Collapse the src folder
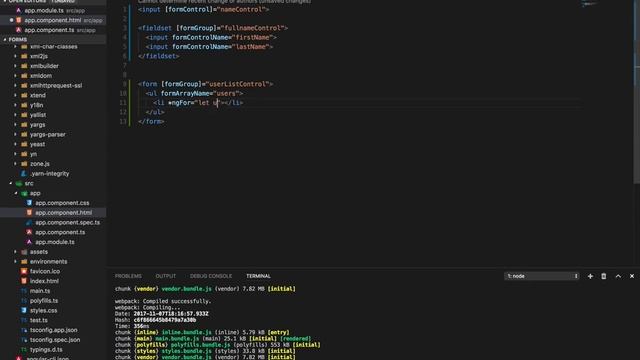Screen dimensions: 640x360 (x=11, y=183)
